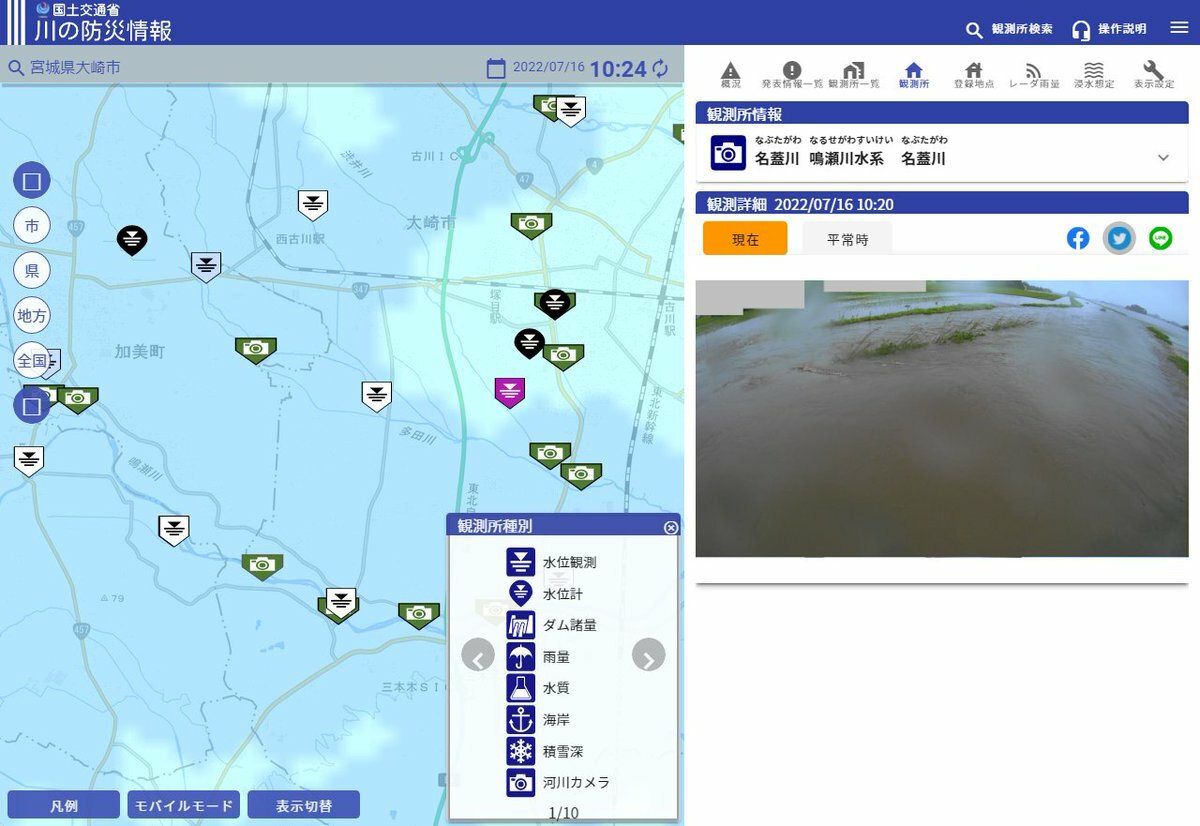Share on Facebook
Viewport: 1200px width, 826px height.
click(x=1078, y=238)
